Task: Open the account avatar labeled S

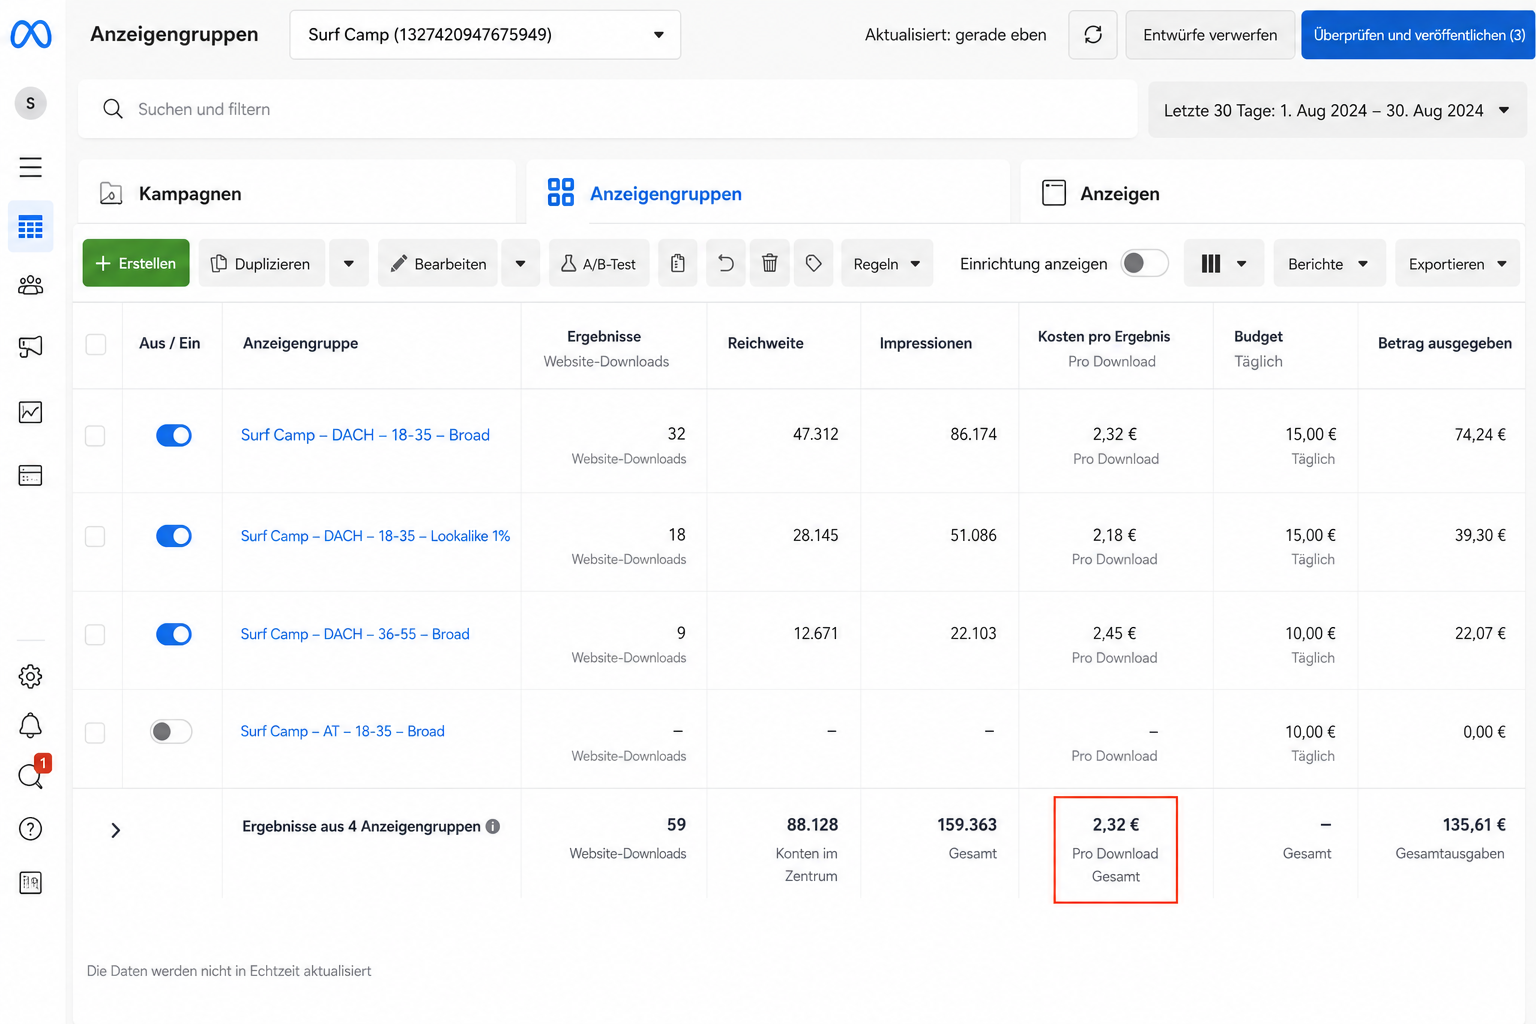Action: [30, 103]
